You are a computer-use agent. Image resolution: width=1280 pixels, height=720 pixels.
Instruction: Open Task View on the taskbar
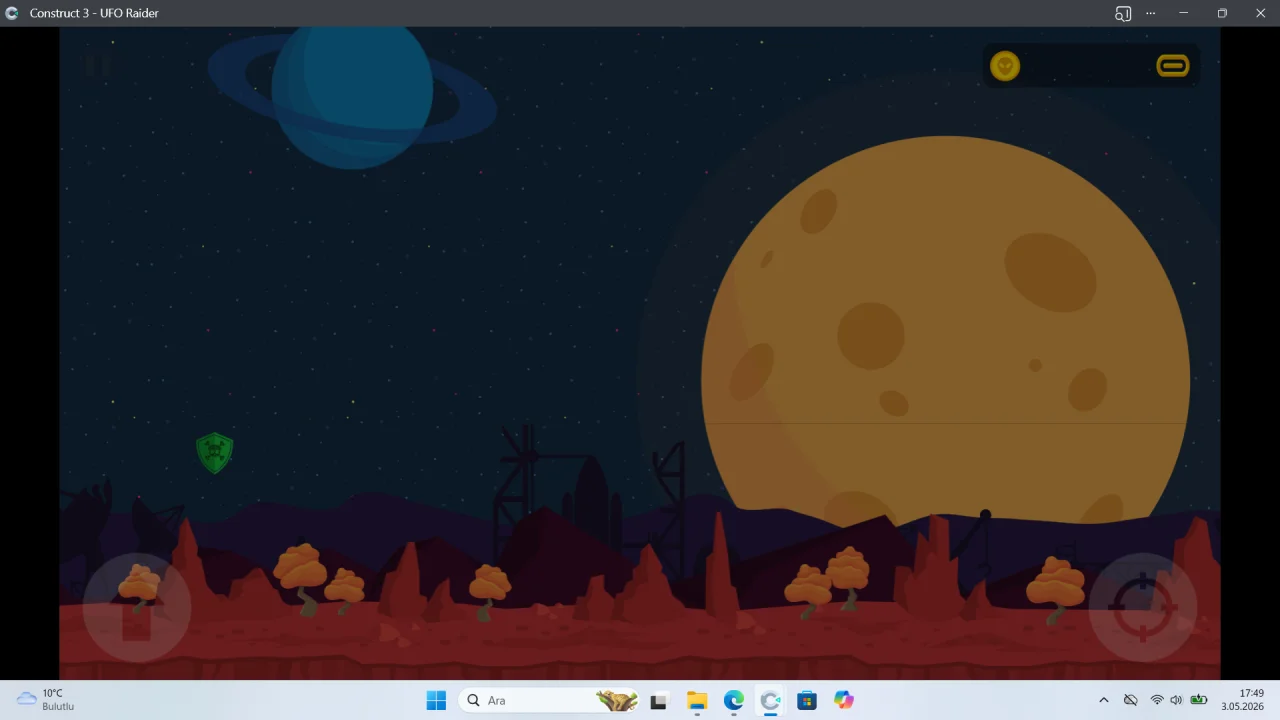658,700
